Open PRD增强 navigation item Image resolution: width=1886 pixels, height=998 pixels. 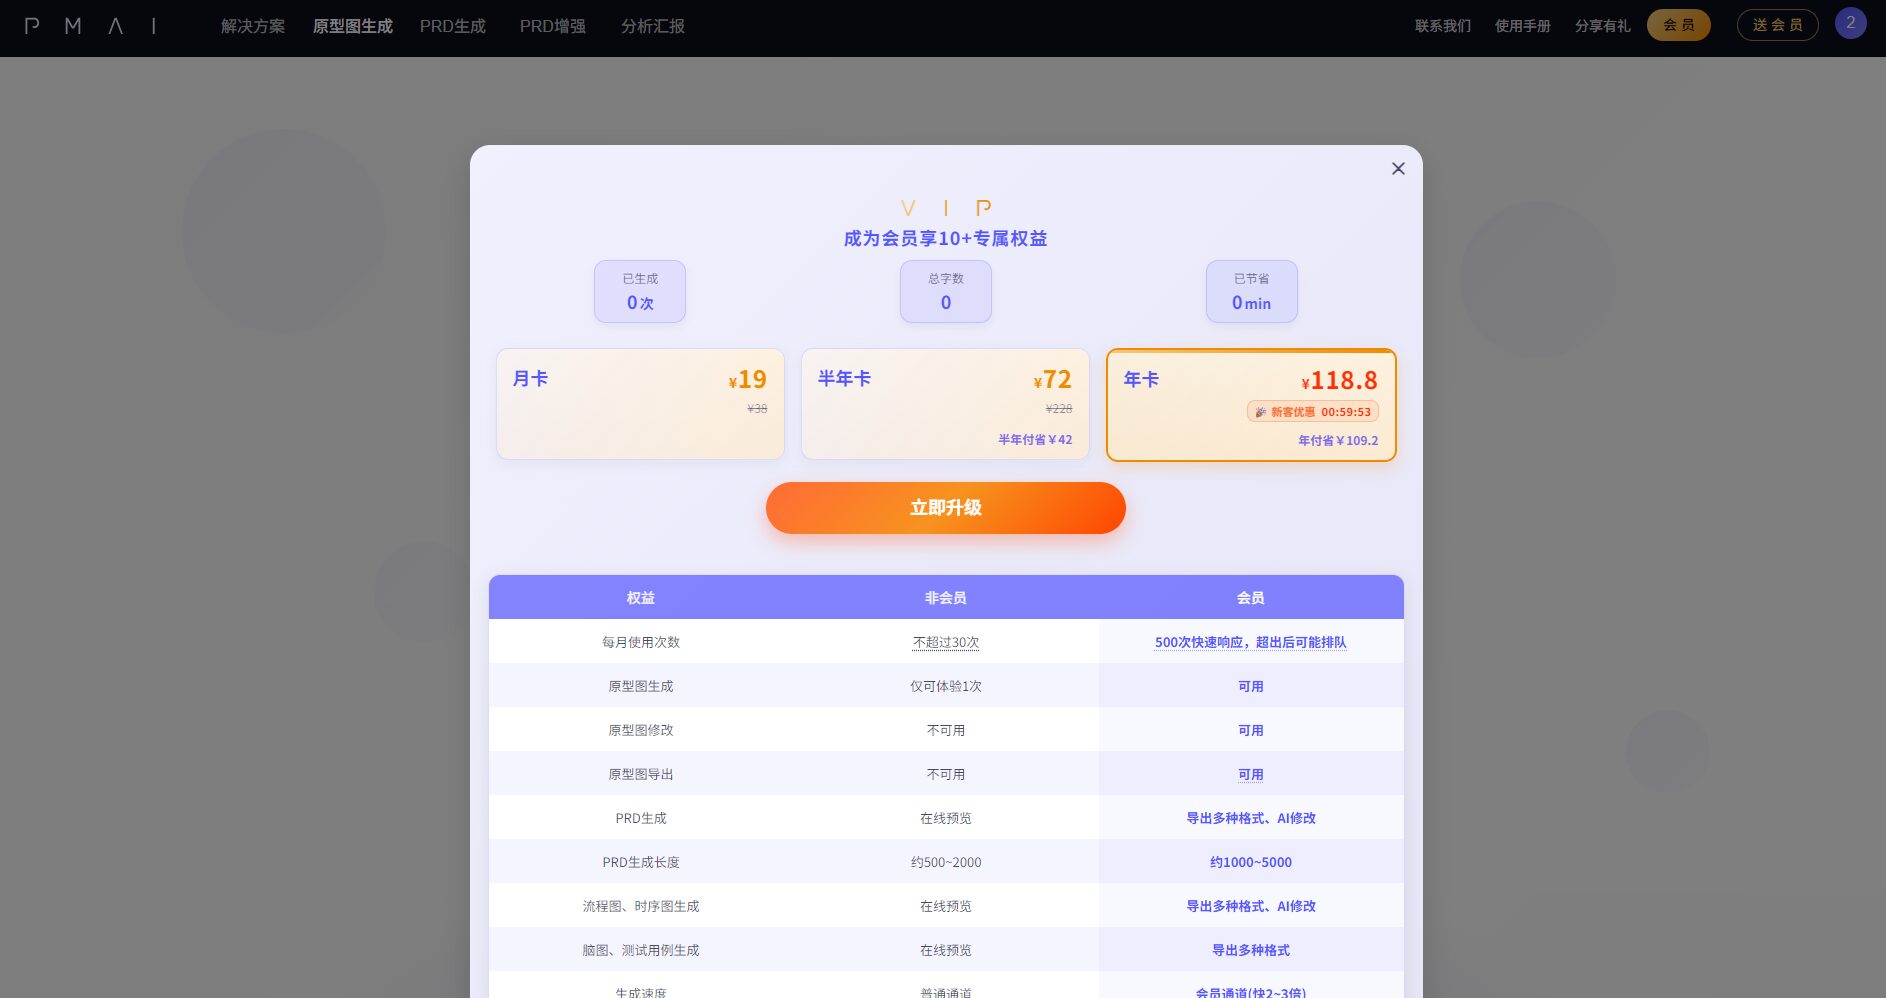[x=552, y=26]
